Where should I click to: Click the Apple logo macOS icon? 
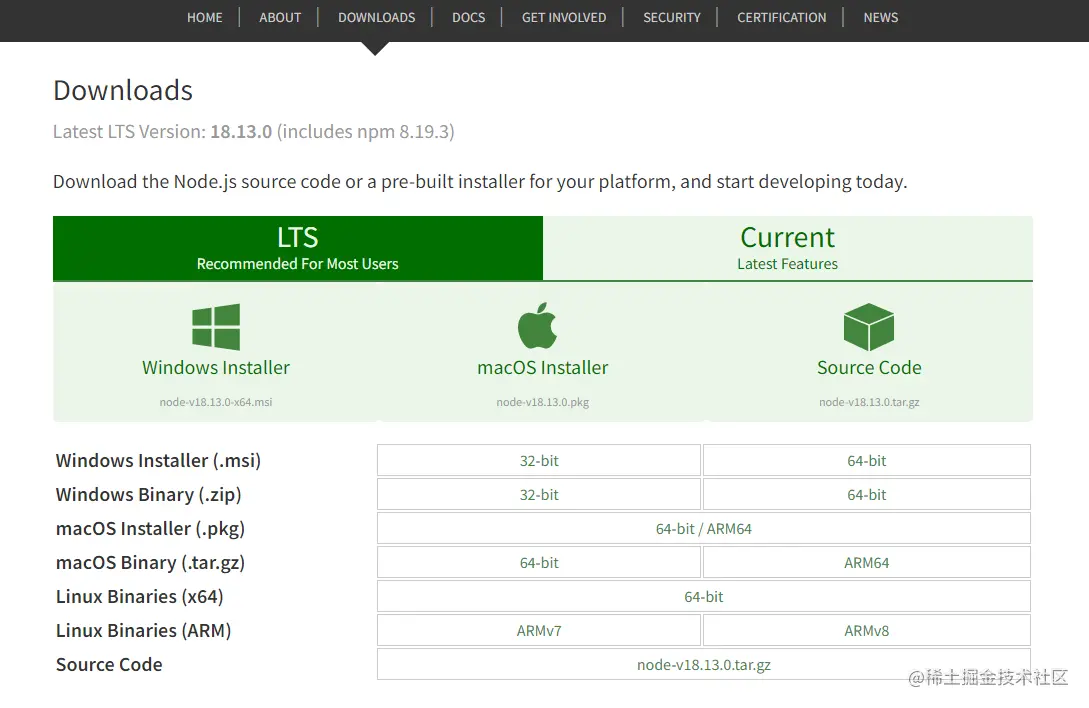[x=538, y=325]
